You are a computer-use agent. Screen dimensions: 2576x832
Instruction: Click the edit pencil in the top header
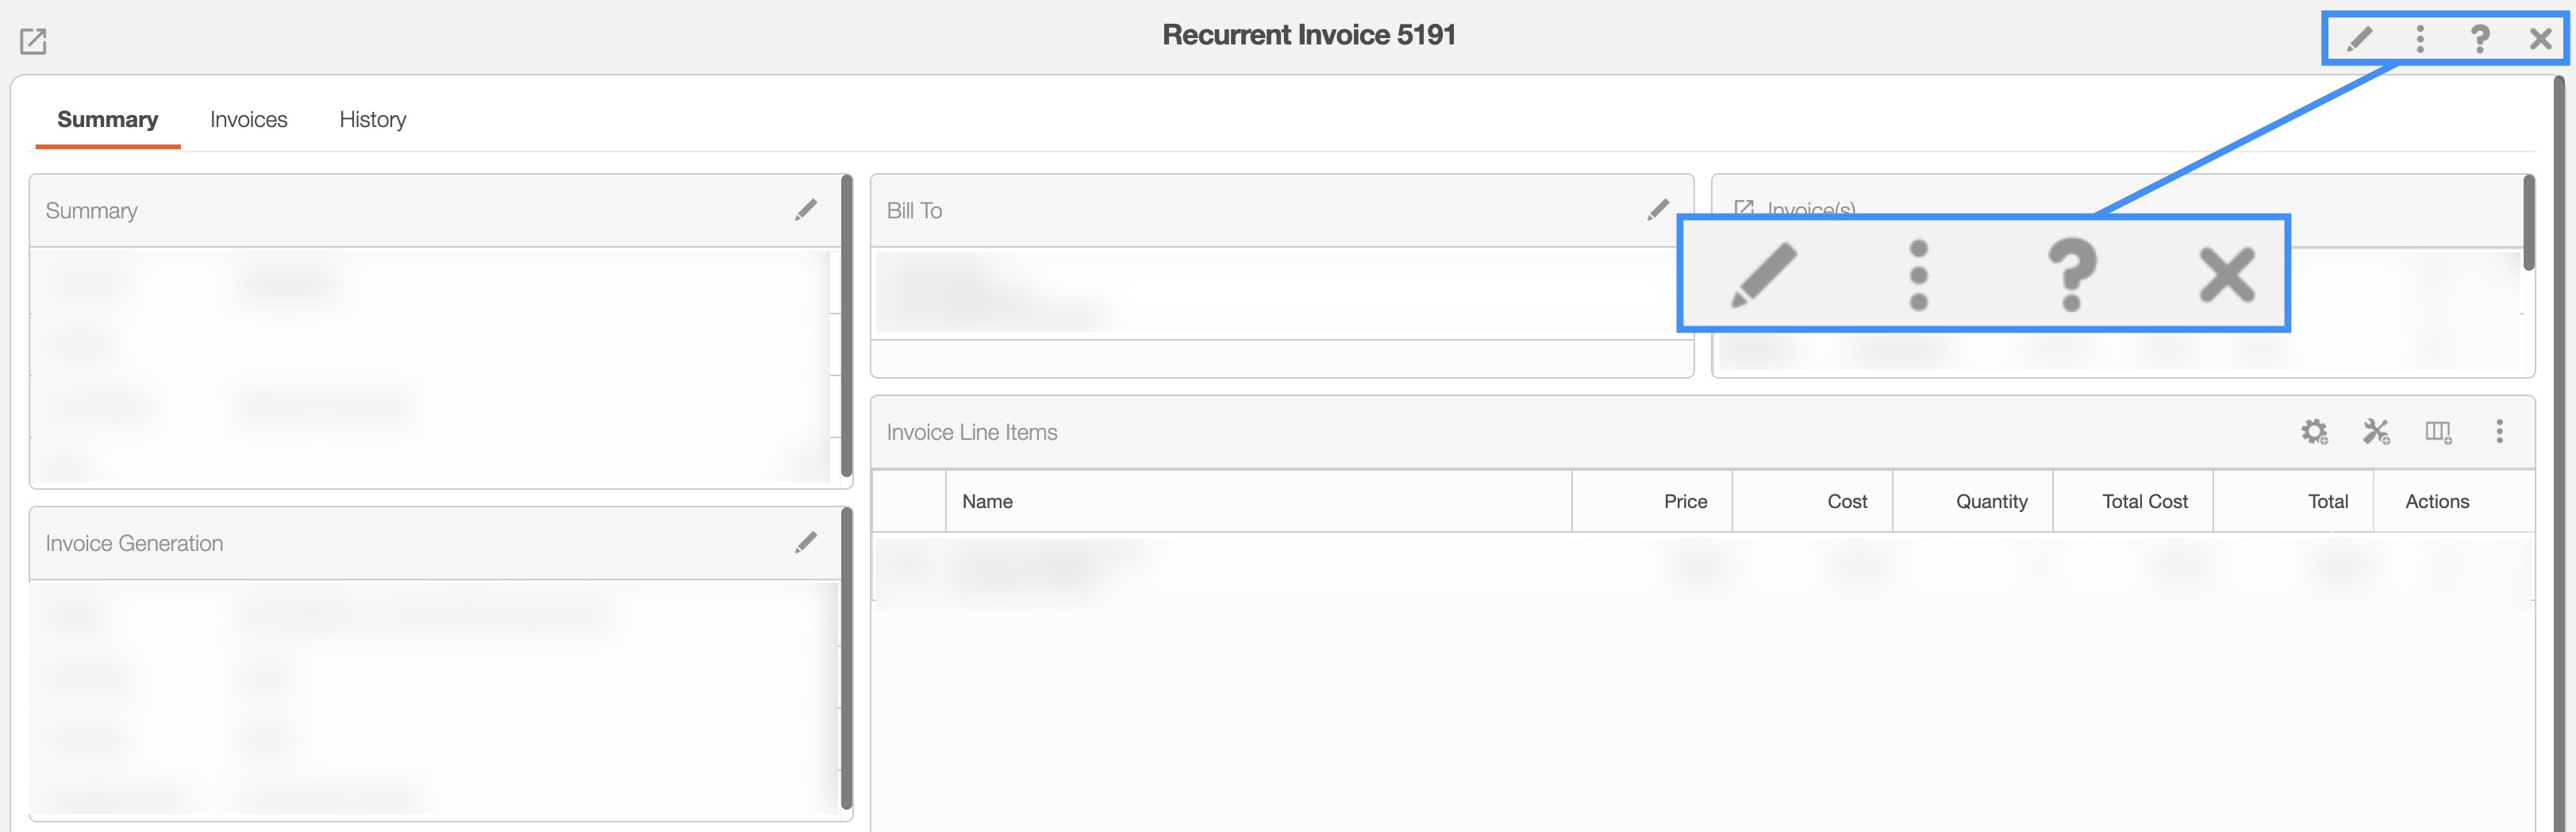coord(2359,39)
